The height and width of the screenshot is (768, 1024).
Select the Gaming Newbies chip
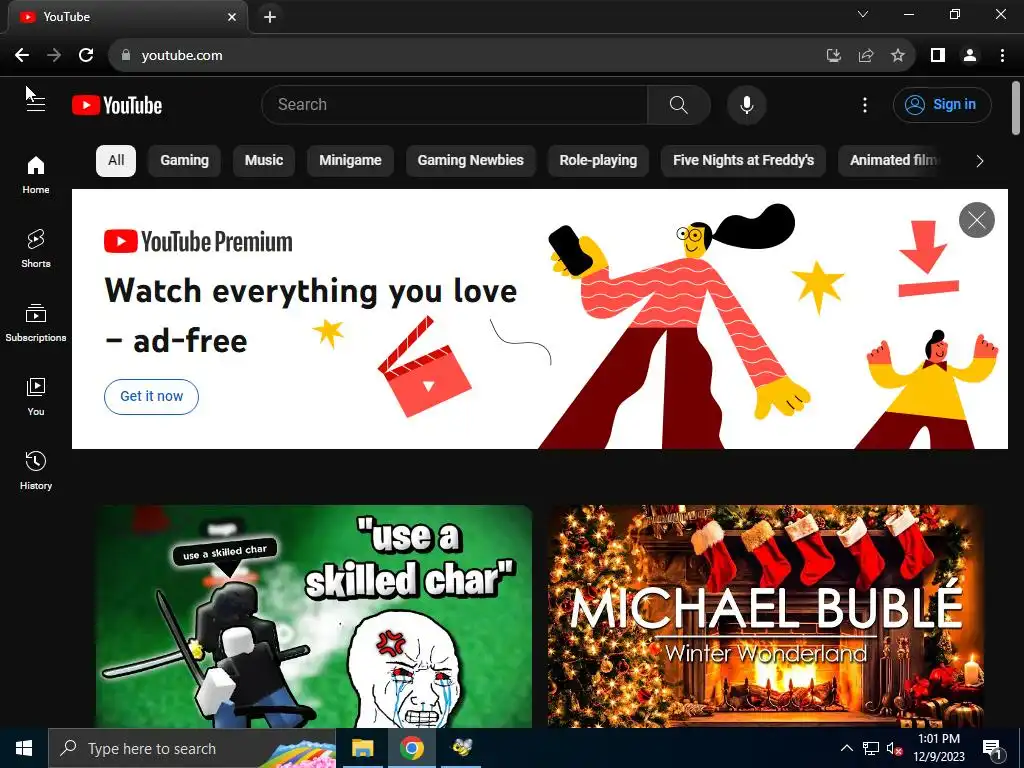point(470,161)
